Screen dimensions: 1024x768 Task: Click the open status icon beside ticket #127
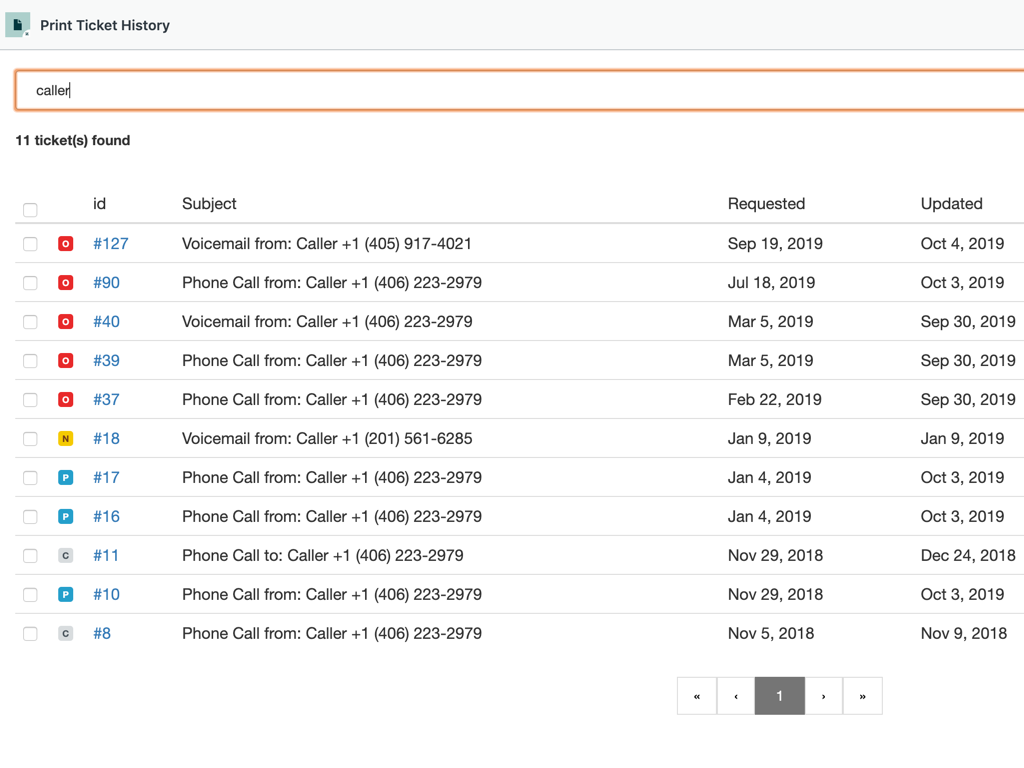pyautogui.click(x=65, y=243)
